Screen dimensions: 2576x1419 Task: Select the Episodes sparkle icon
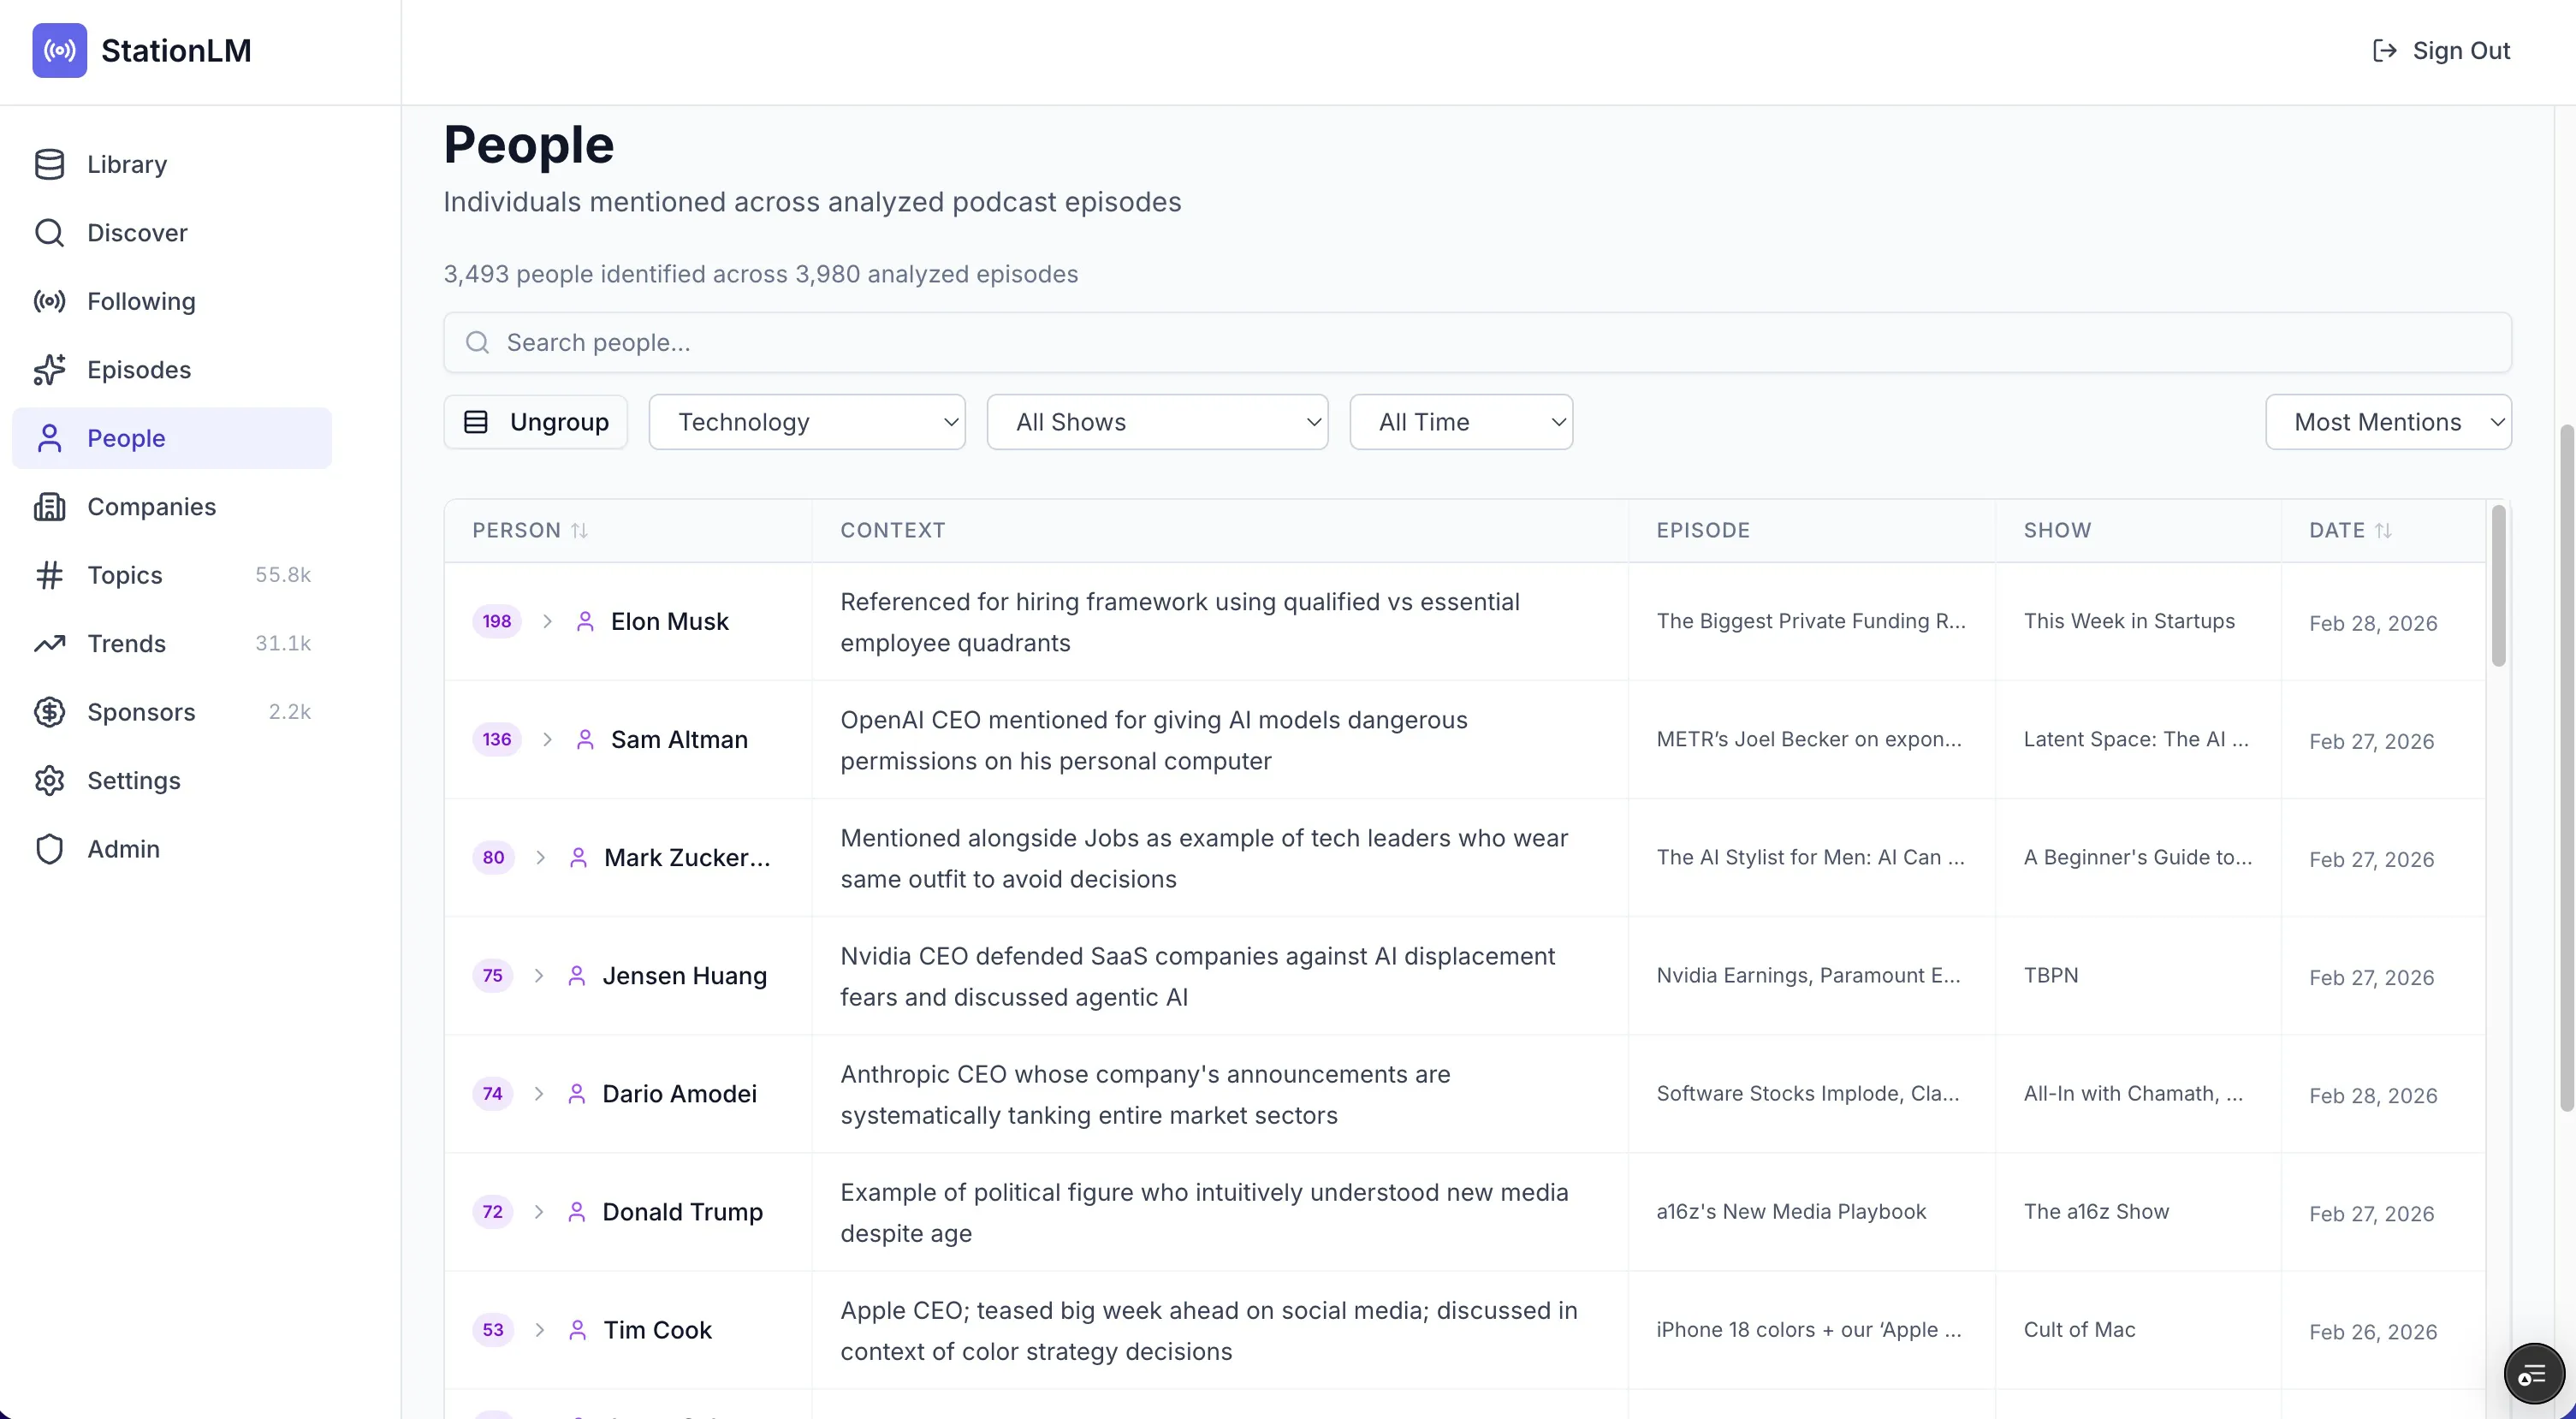[x=50, y=369]
